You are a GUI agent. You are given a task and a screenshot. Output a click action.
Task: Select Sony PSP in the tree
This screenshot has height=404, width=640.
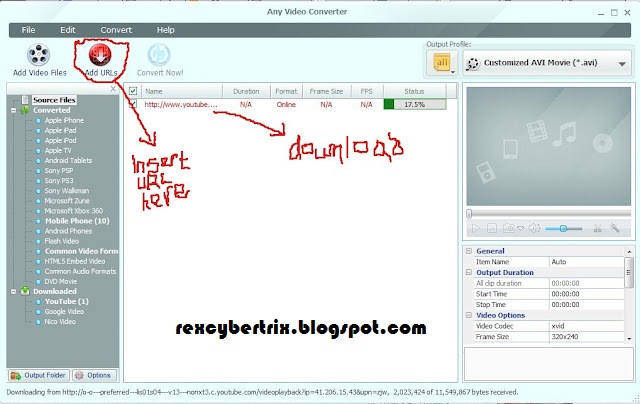click(x=59, y=171)
